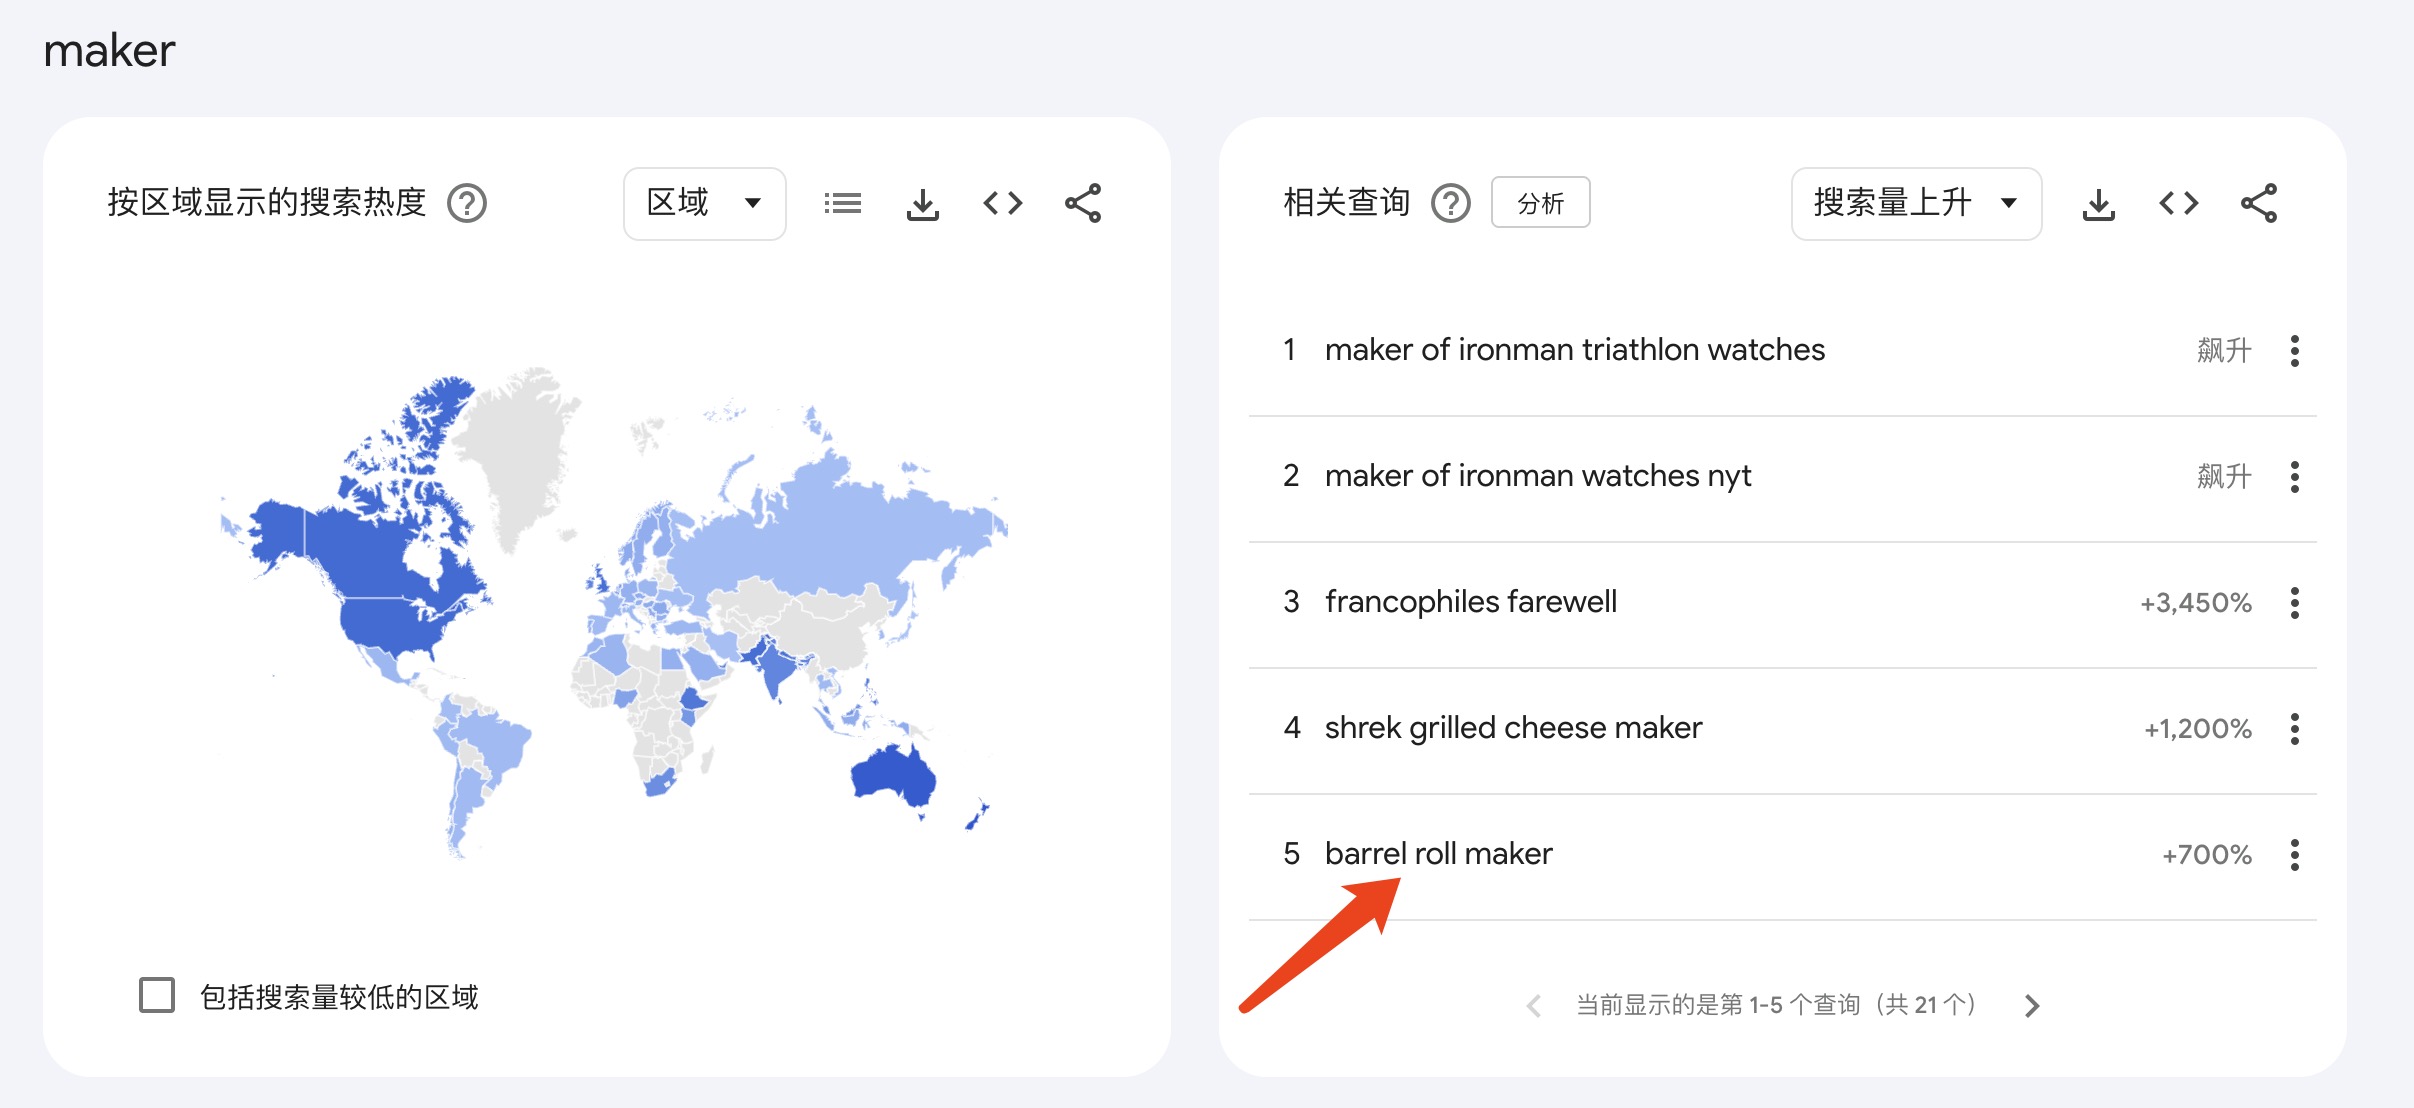Enable 包括搜索量较低的区域 checkbox
Viewport: 2414px width, 1108px height.
tap(157, 996)
